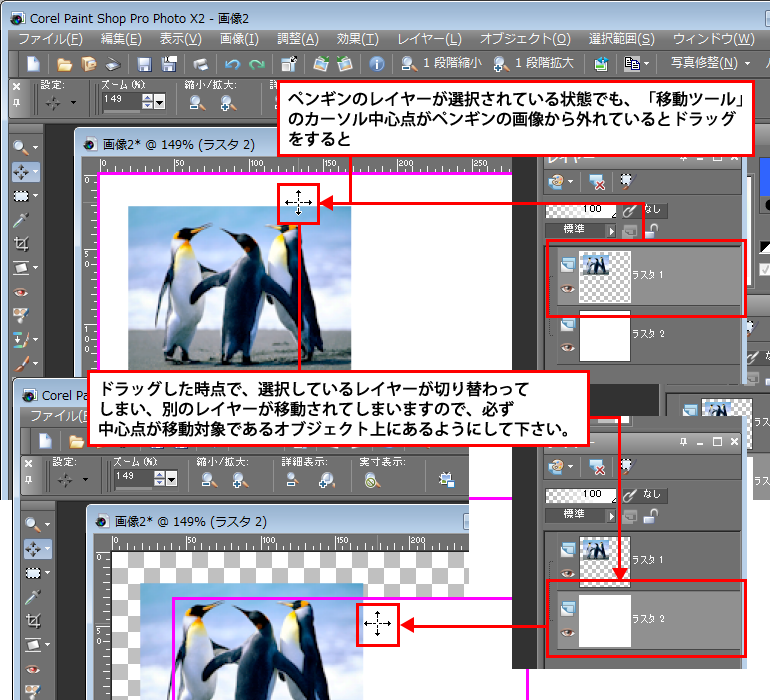Click the 1段階拡大 zoom in button
The width and height of the screenshot is (770, 700).
click(x=533, y=63)
